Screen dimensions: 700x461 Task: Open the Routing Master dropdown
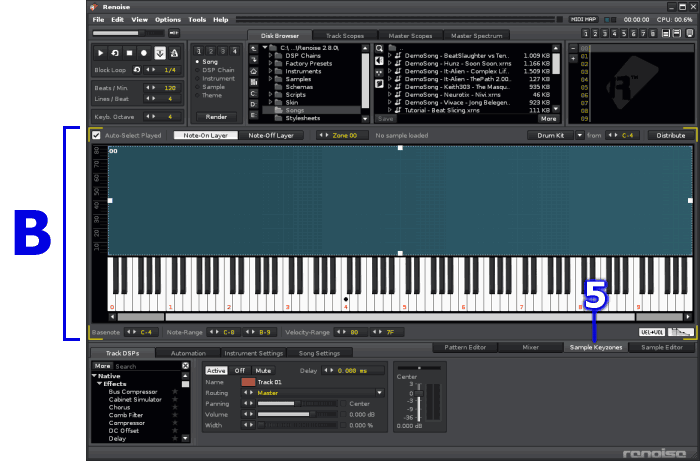coord(379,393)
